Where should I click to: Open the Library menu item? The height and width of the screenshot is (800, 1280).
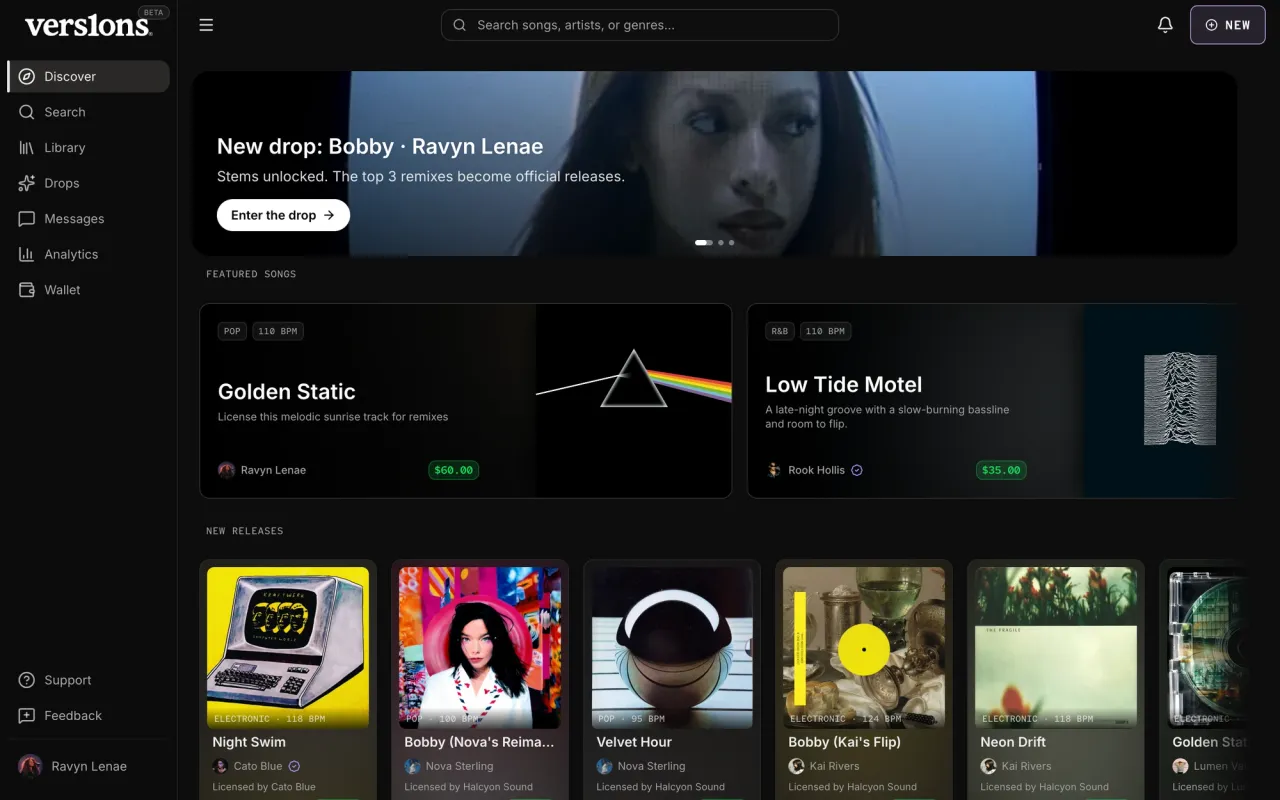88,148
